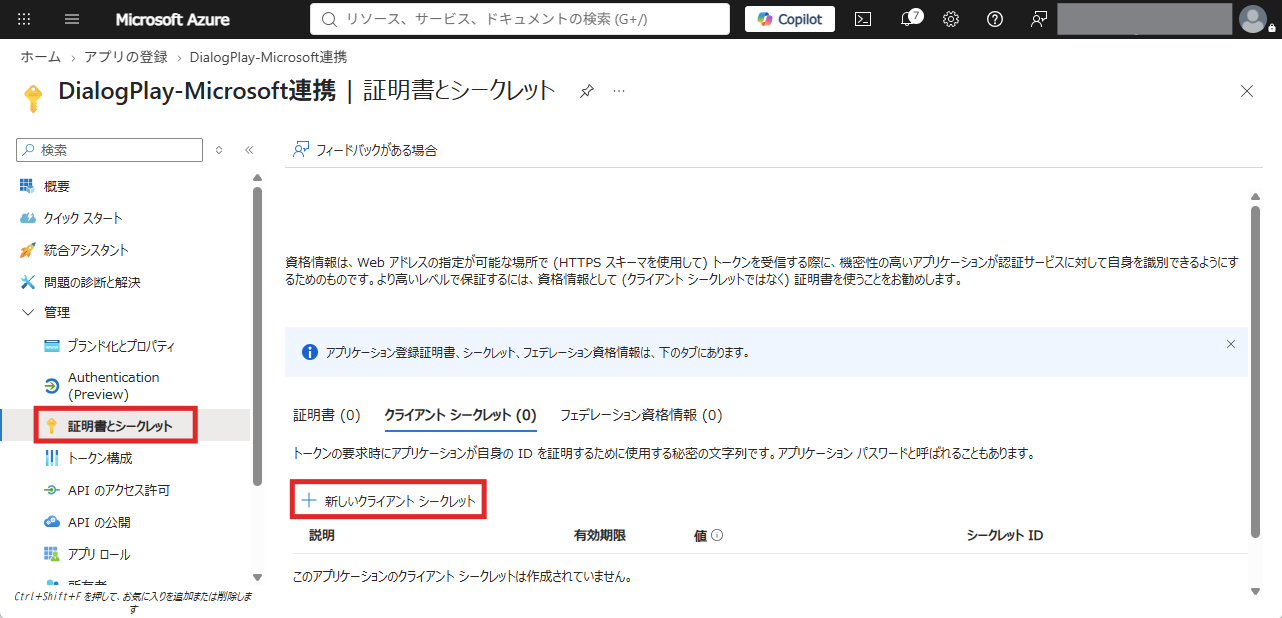The image size is (1282, 618).
Task: Open the more options ellipsis by title
Action: click(x=619, y=91)
